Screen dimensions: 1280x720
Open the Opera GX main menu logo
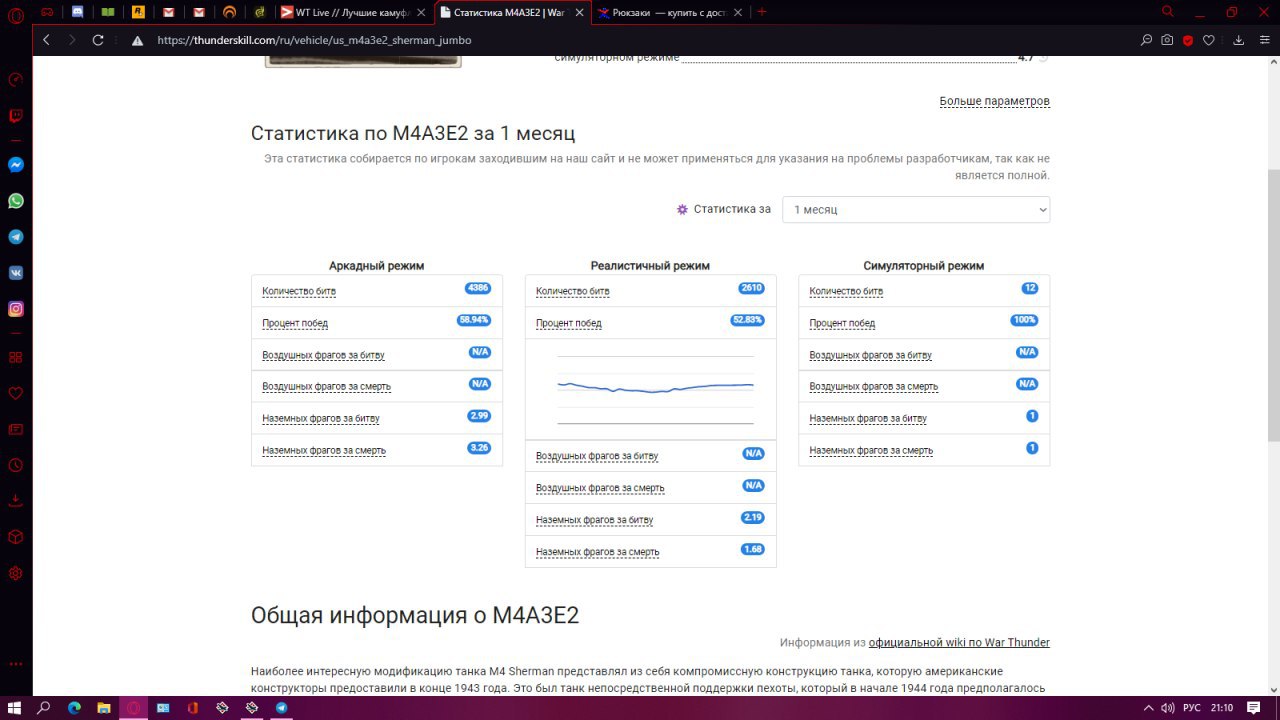coord(16,14)
